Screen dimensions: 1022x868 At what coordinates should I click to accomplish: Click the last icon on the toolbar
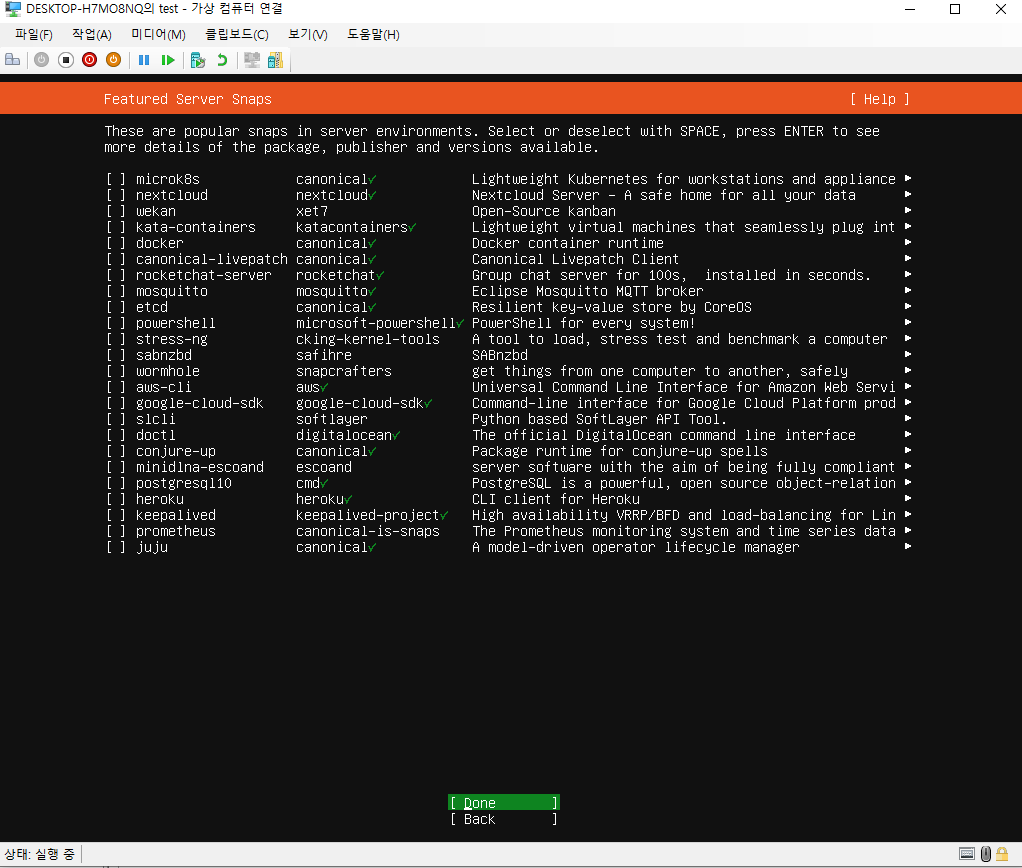(x=275, y=60)
